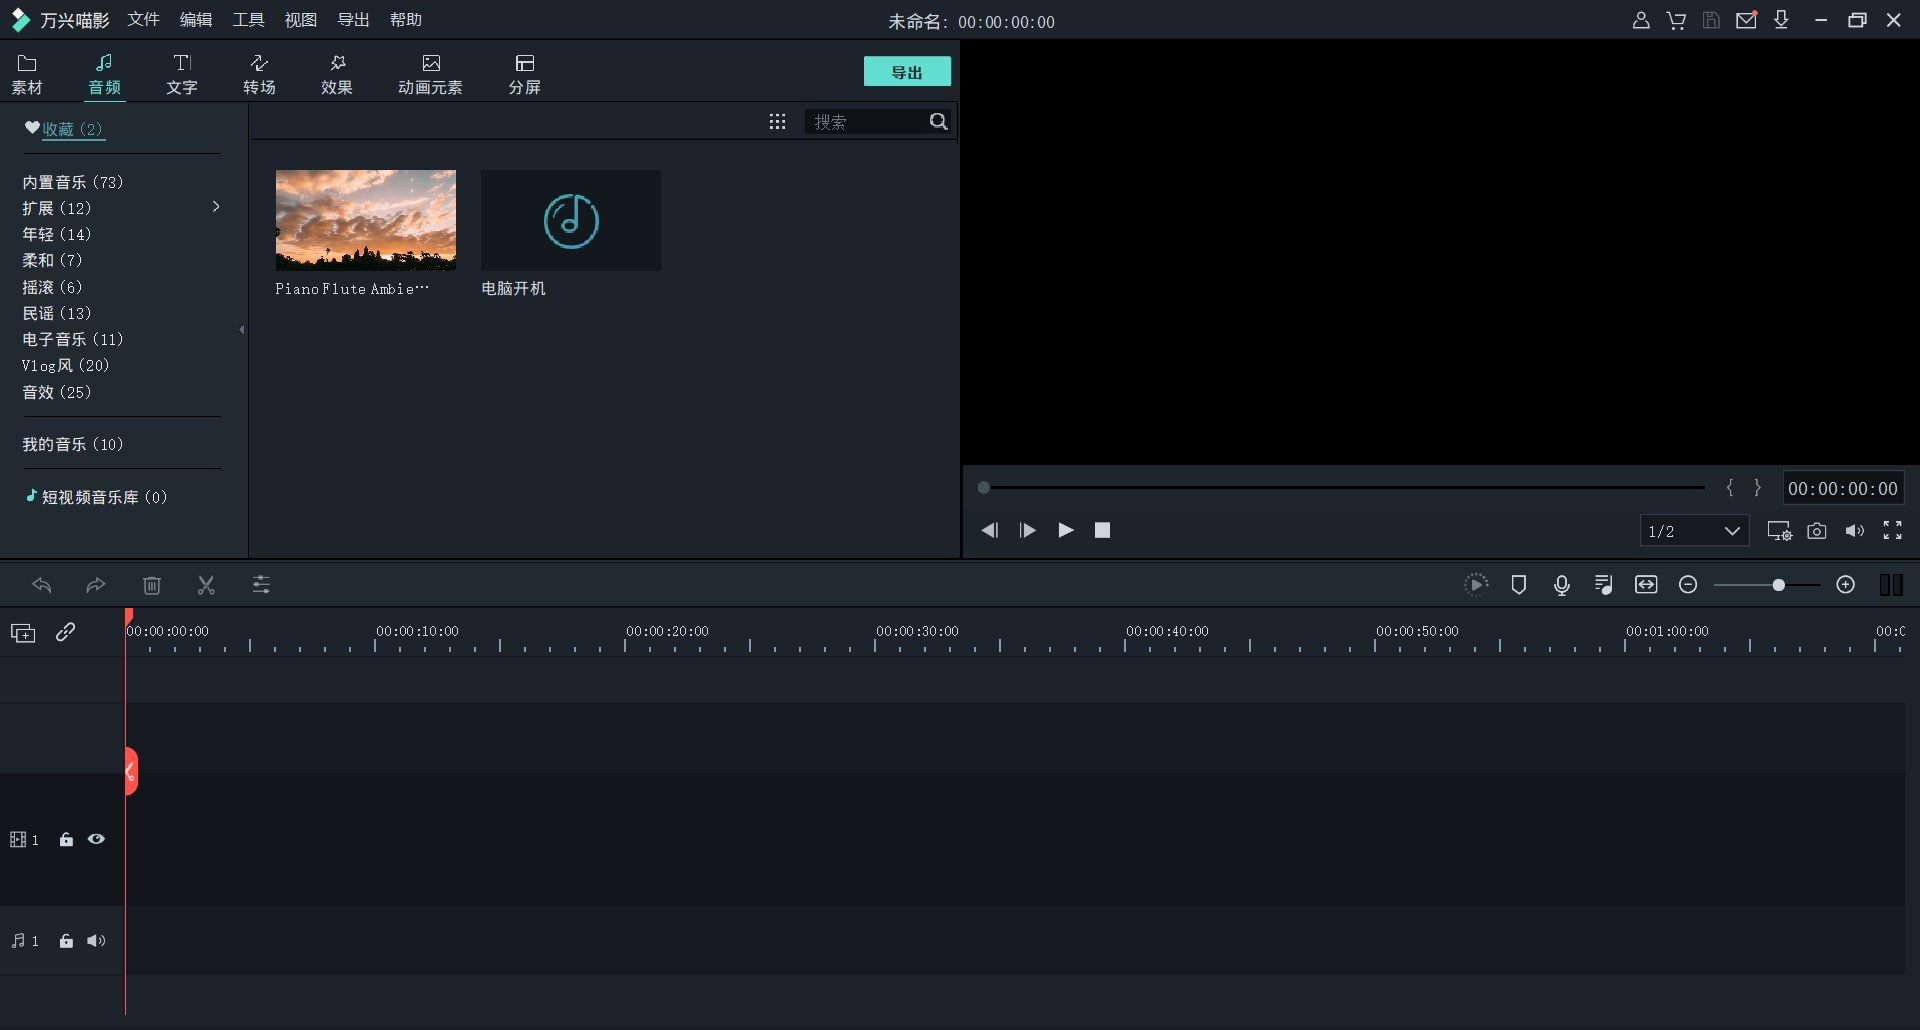Click the add track icon above tracks
The image size is (1920, 1030).
[x=23, y=633]
